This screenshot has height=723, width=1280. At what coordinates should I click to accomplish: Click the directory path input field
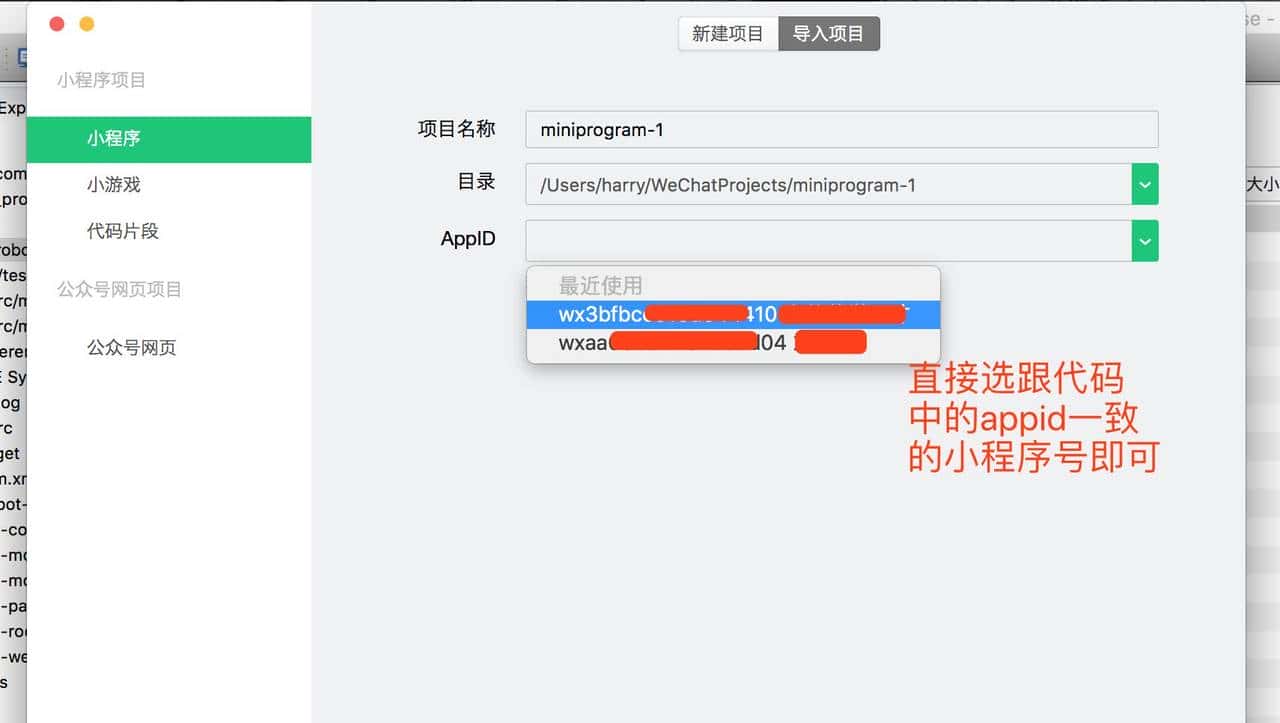(830, 184)
